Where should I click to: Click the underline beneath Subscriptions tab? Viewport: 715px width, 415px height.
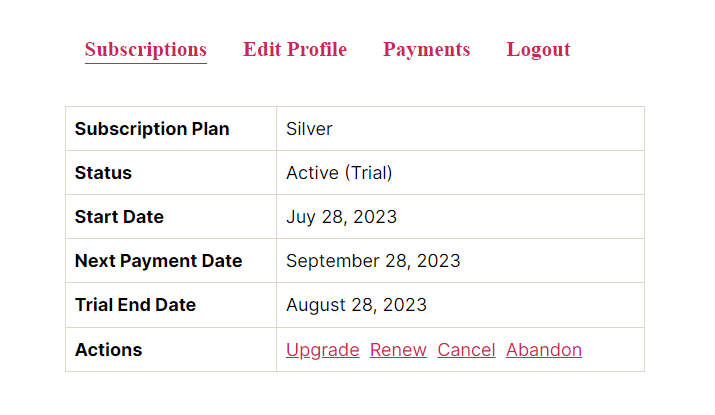tap(145, 63)
